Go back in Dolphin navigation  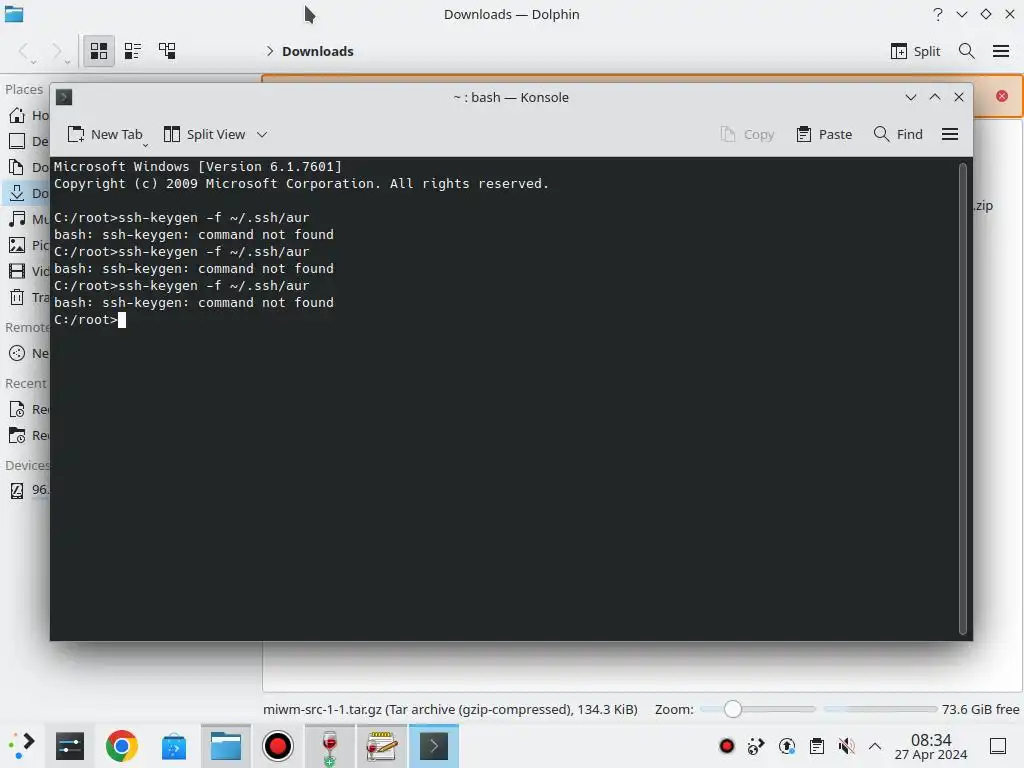[x=25, y=51]
